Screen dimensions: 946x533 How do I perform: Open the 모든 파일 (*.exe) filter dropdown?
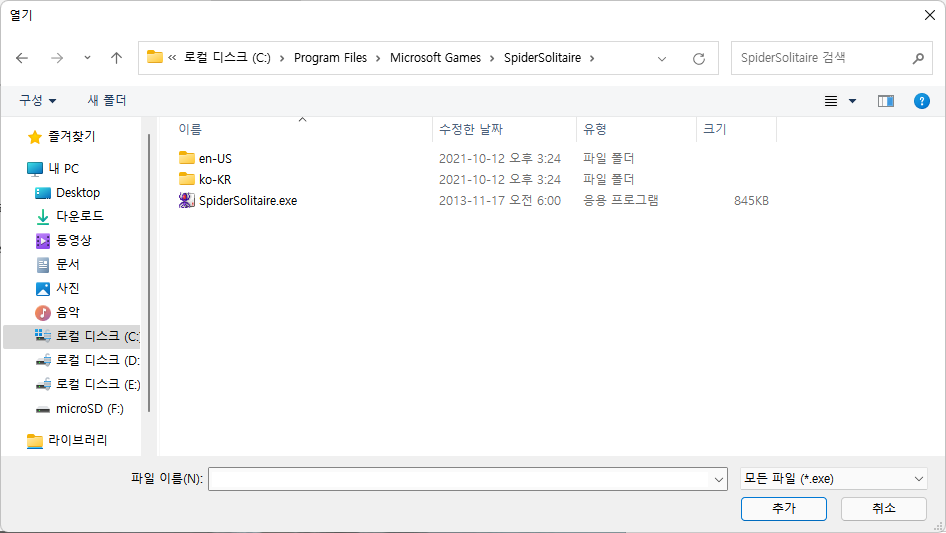tap(833, 479)
